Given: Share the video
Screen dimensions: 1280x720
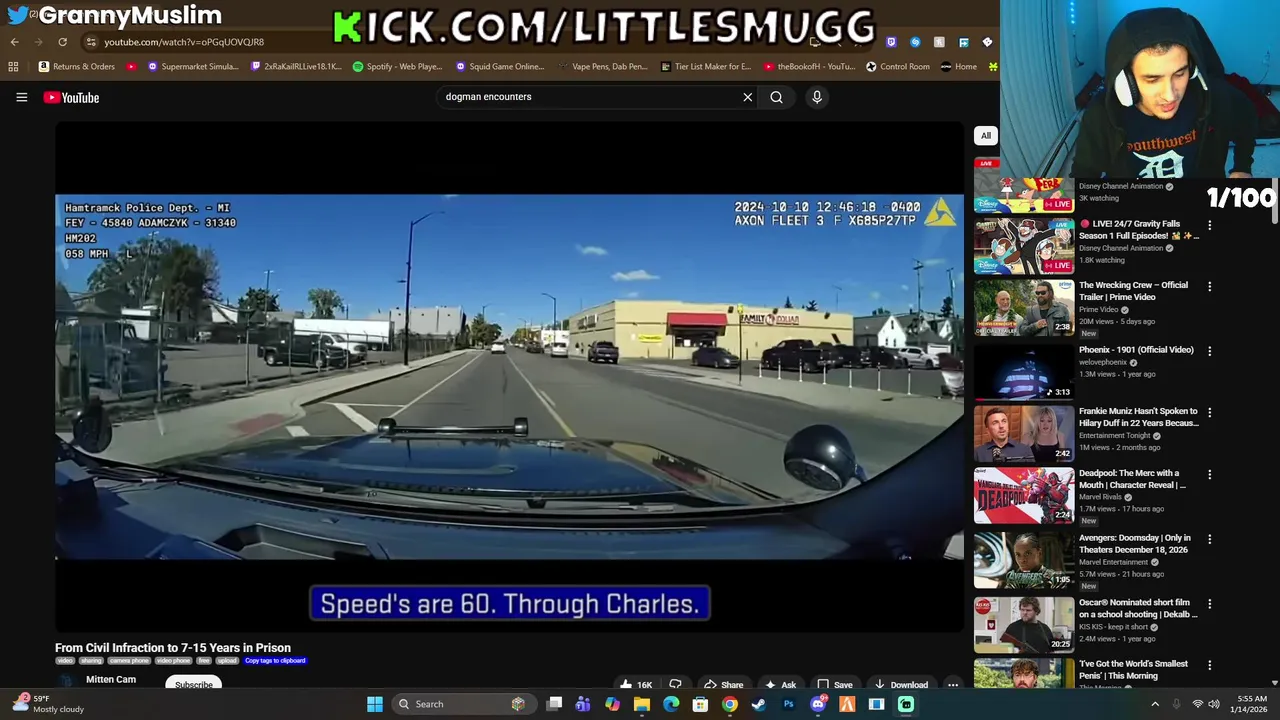Looking at the screenshot, I should pos(723,685).
